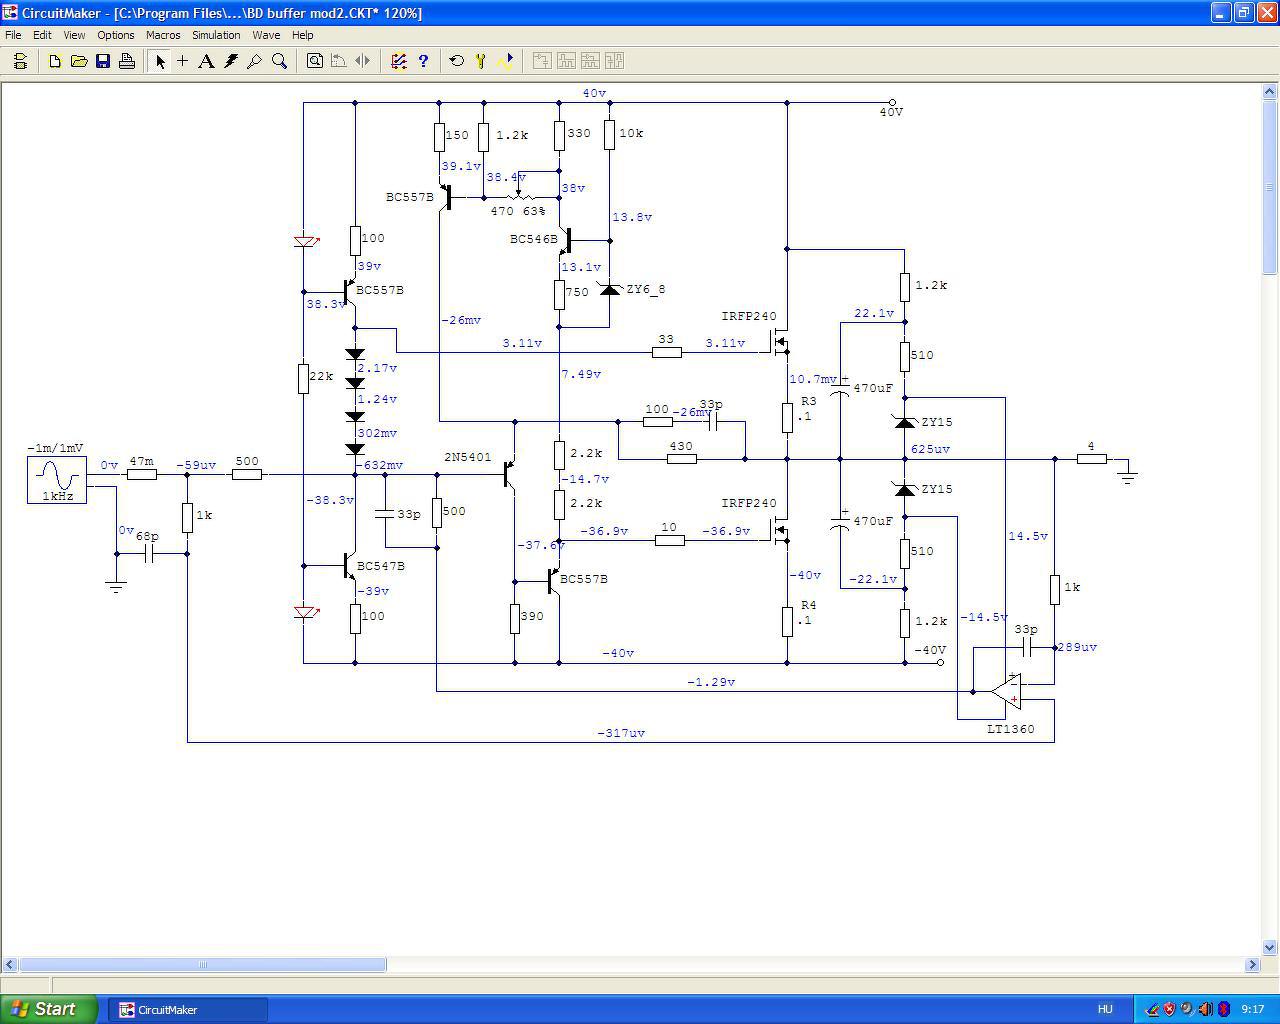The width and height of the screenshot is (1280, 1024).
Task: Open the Macros menu
Action: click(163, 35)
